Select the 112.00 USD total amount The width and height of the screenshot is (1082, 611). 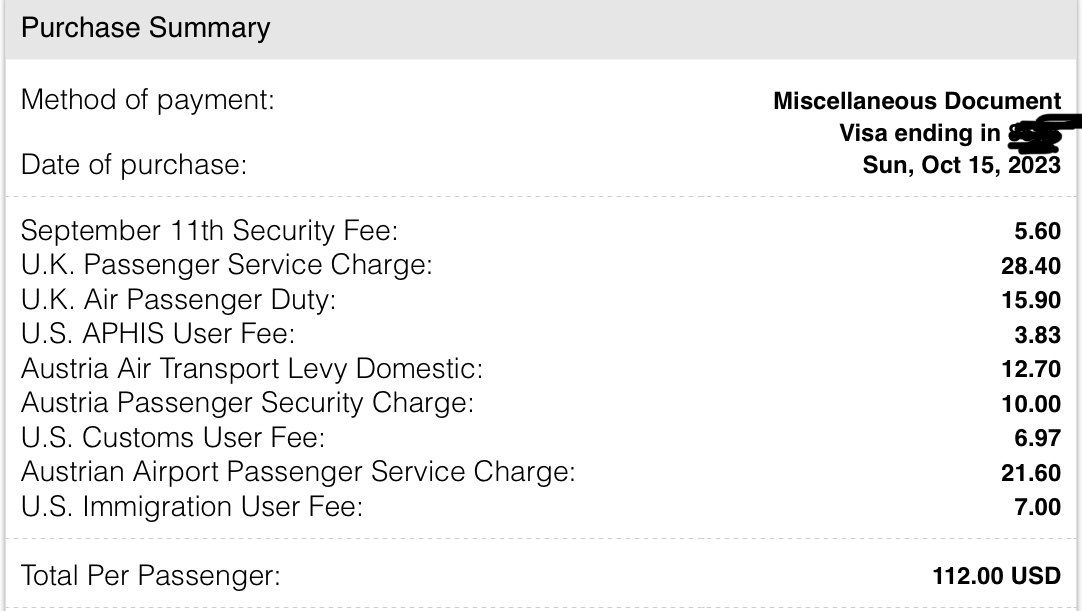(x=996, y=576)
